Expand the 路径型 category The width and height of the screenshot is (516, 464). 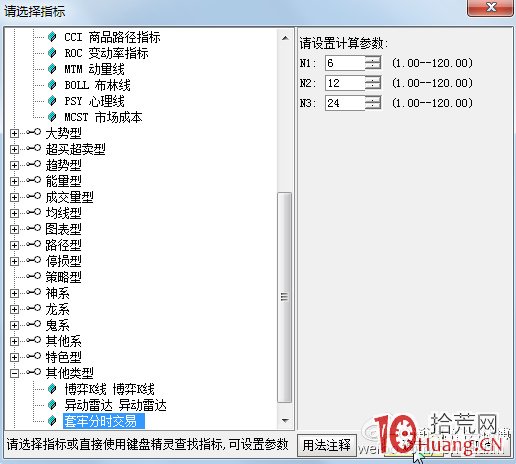(x=14, y=245)
